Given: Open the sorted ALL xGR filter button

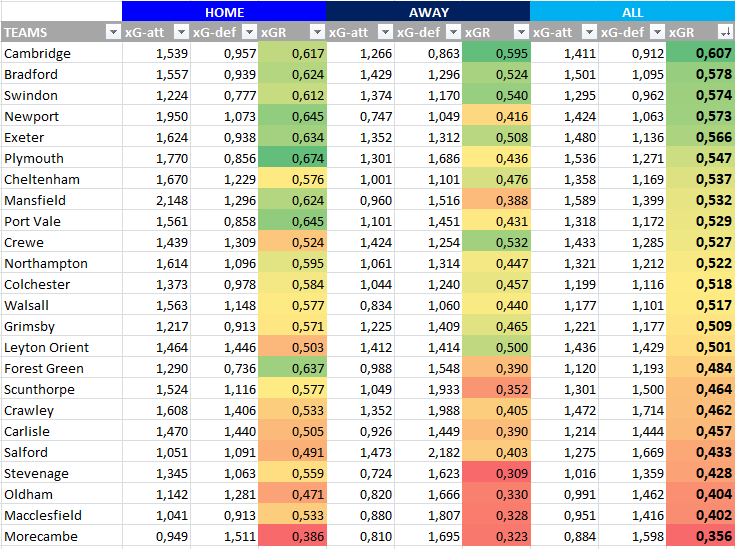Looking at the screenshot, I should (725, 32).
